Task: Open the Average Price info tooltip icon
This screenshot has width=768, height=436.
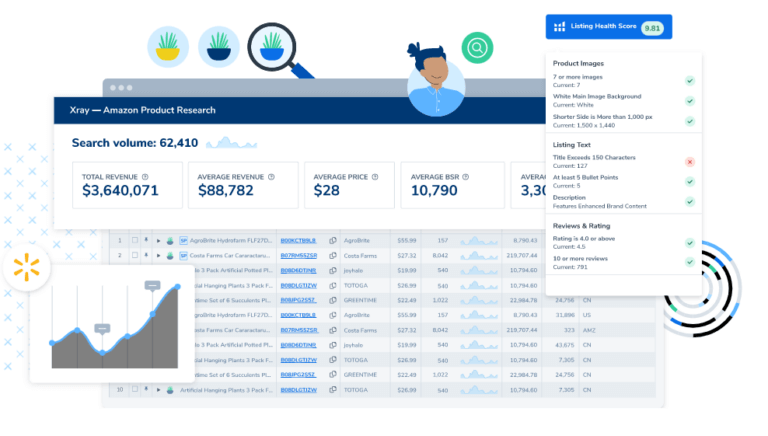Action: click(375, 177)
